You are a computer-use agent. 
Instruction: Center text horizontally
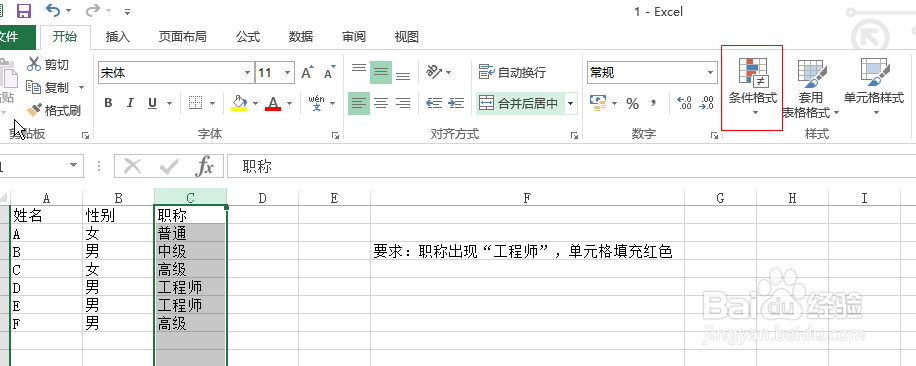[x=381, y=104]
